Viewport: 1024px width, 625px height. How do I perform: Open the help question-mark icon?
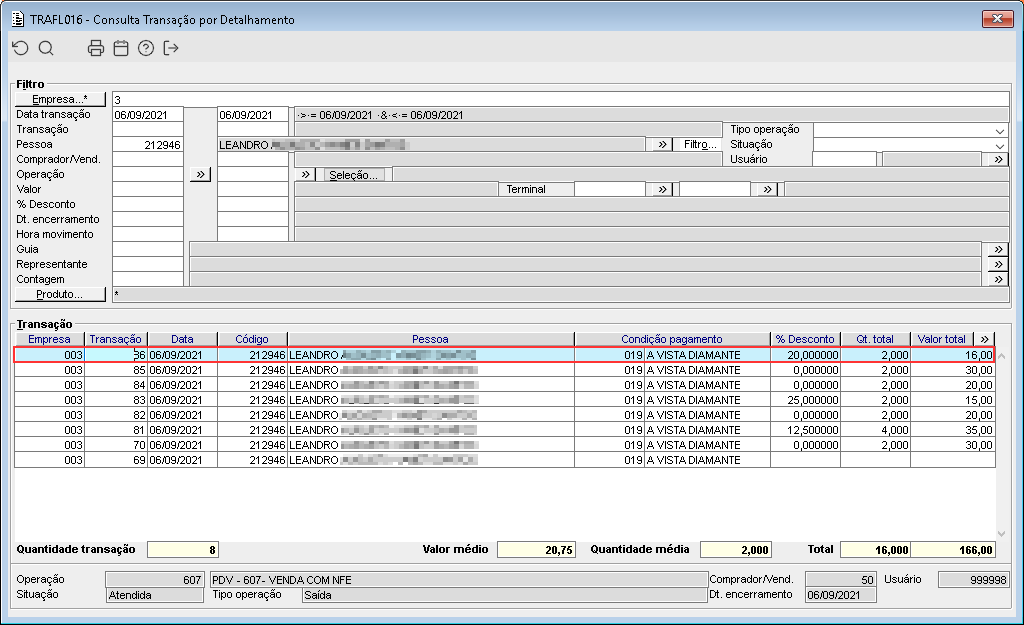point(146,48)
